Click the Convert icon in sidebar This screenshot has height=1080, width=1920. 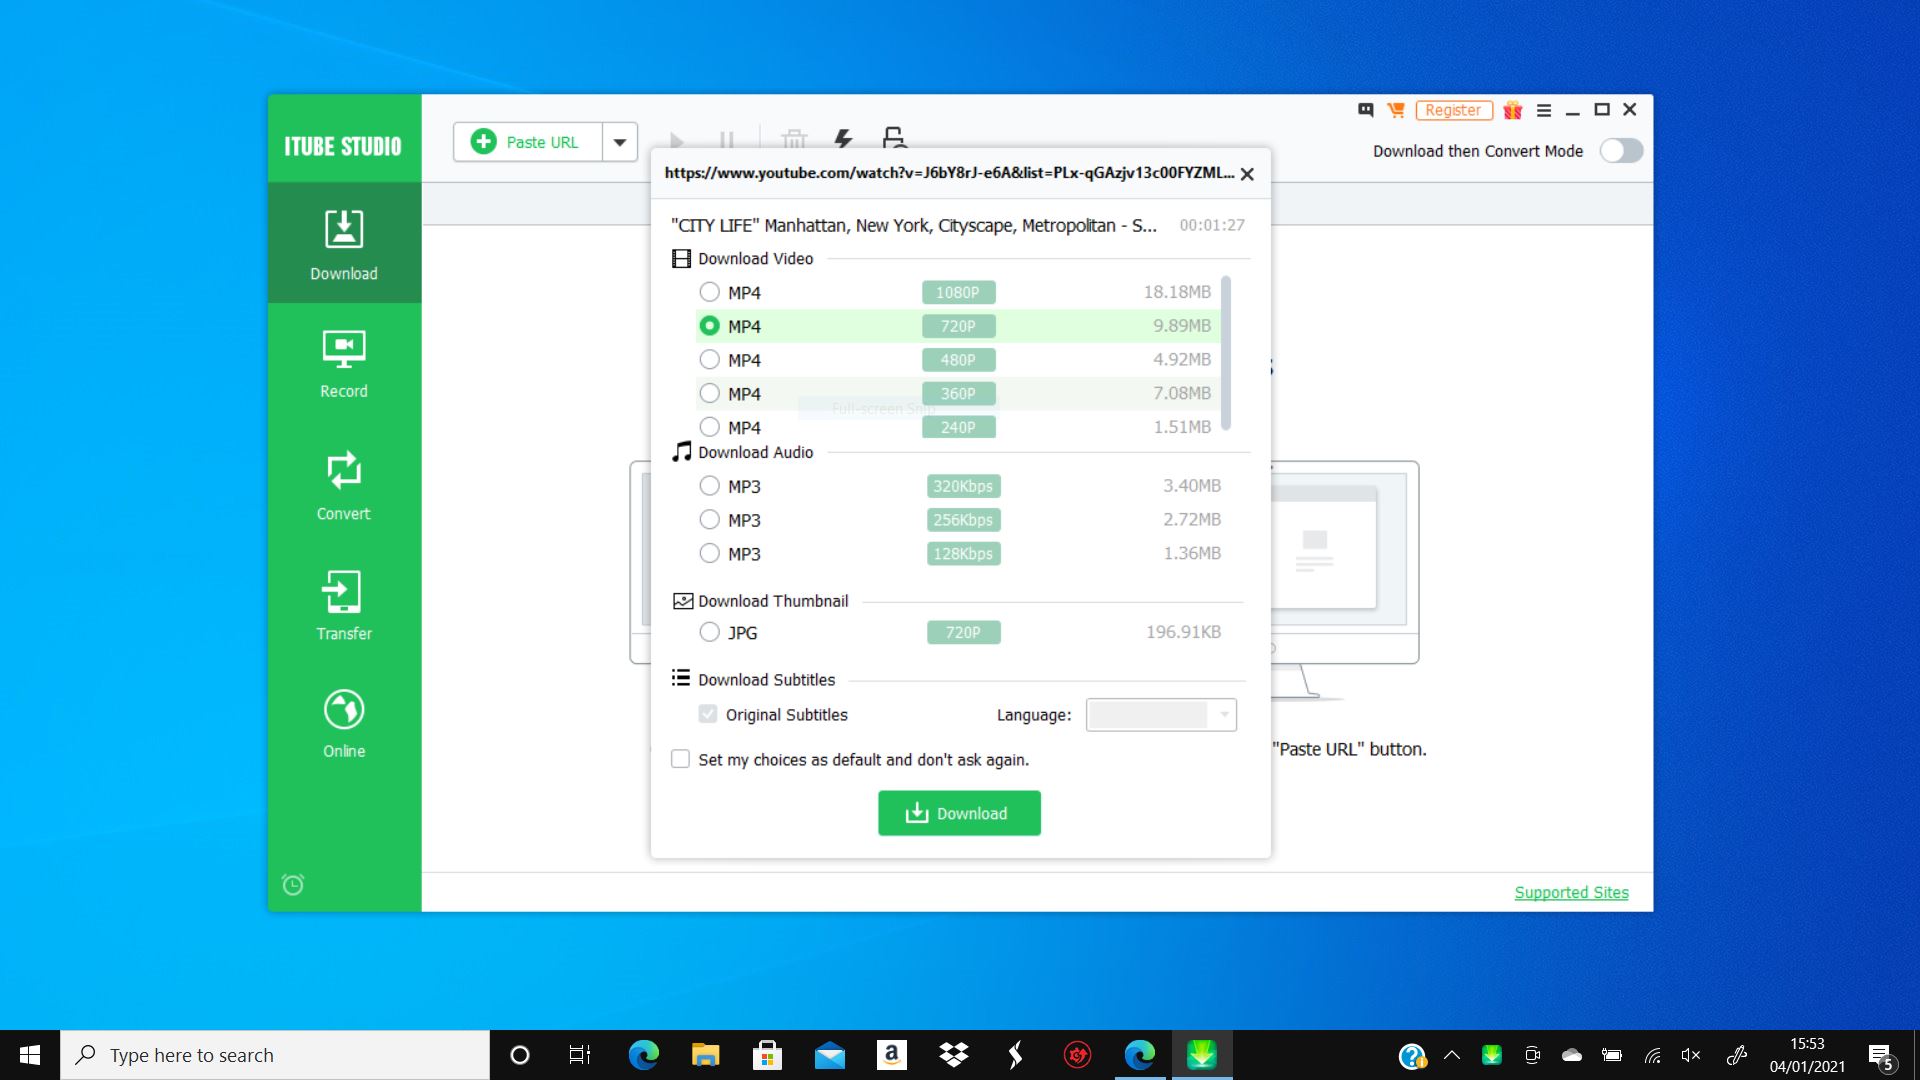(344, 487)
